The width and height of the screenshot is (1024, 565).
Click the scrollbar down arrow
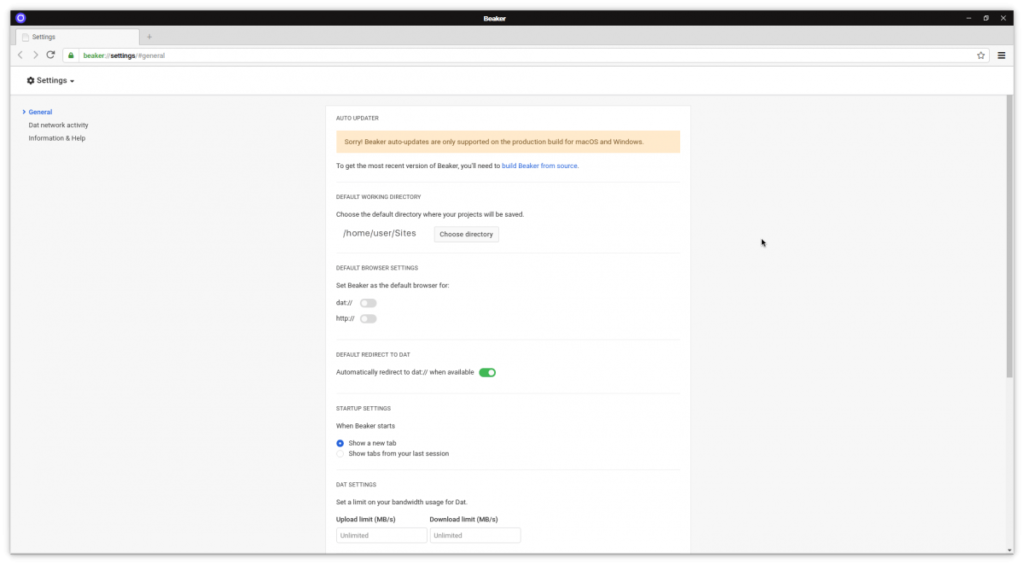click(1009, 550)
